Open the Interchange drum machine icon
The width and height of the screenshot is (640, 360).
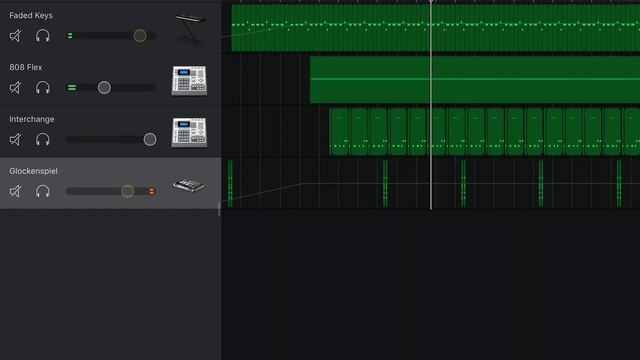coord(189,132)
